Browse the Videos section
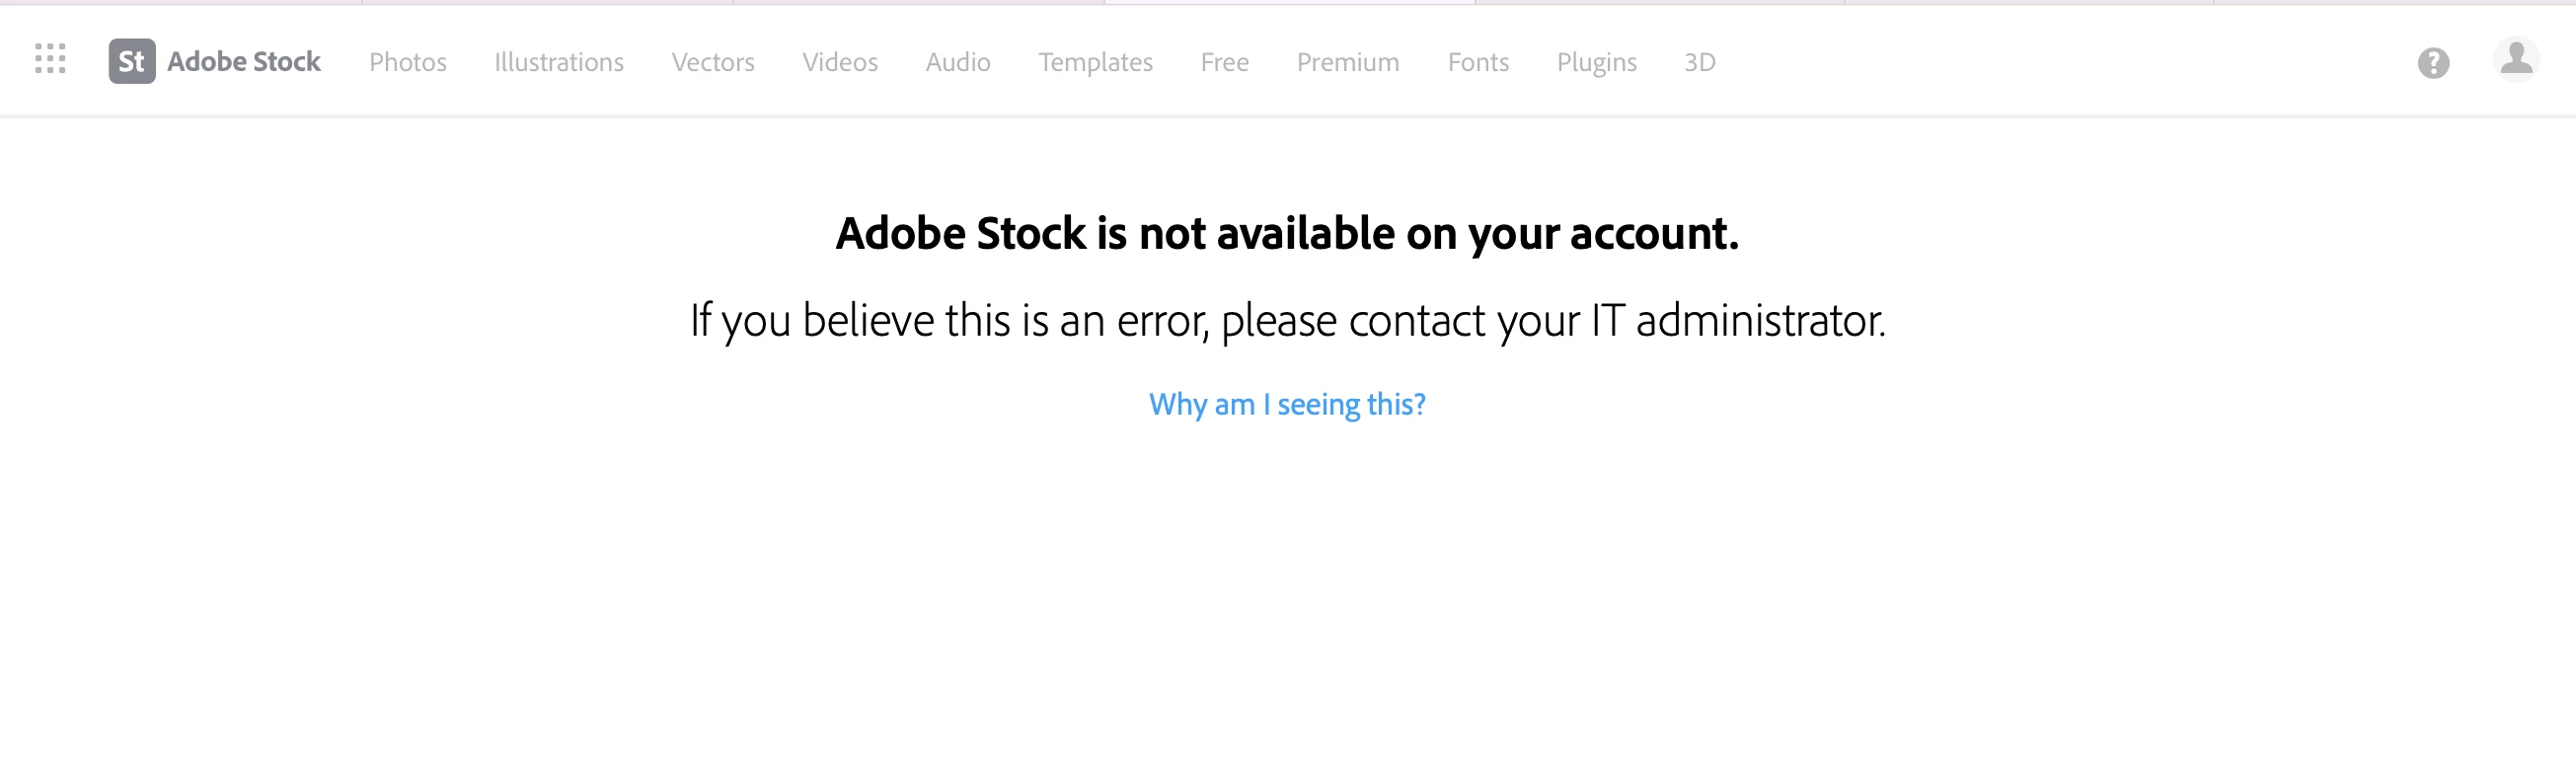 pos(840,62)
